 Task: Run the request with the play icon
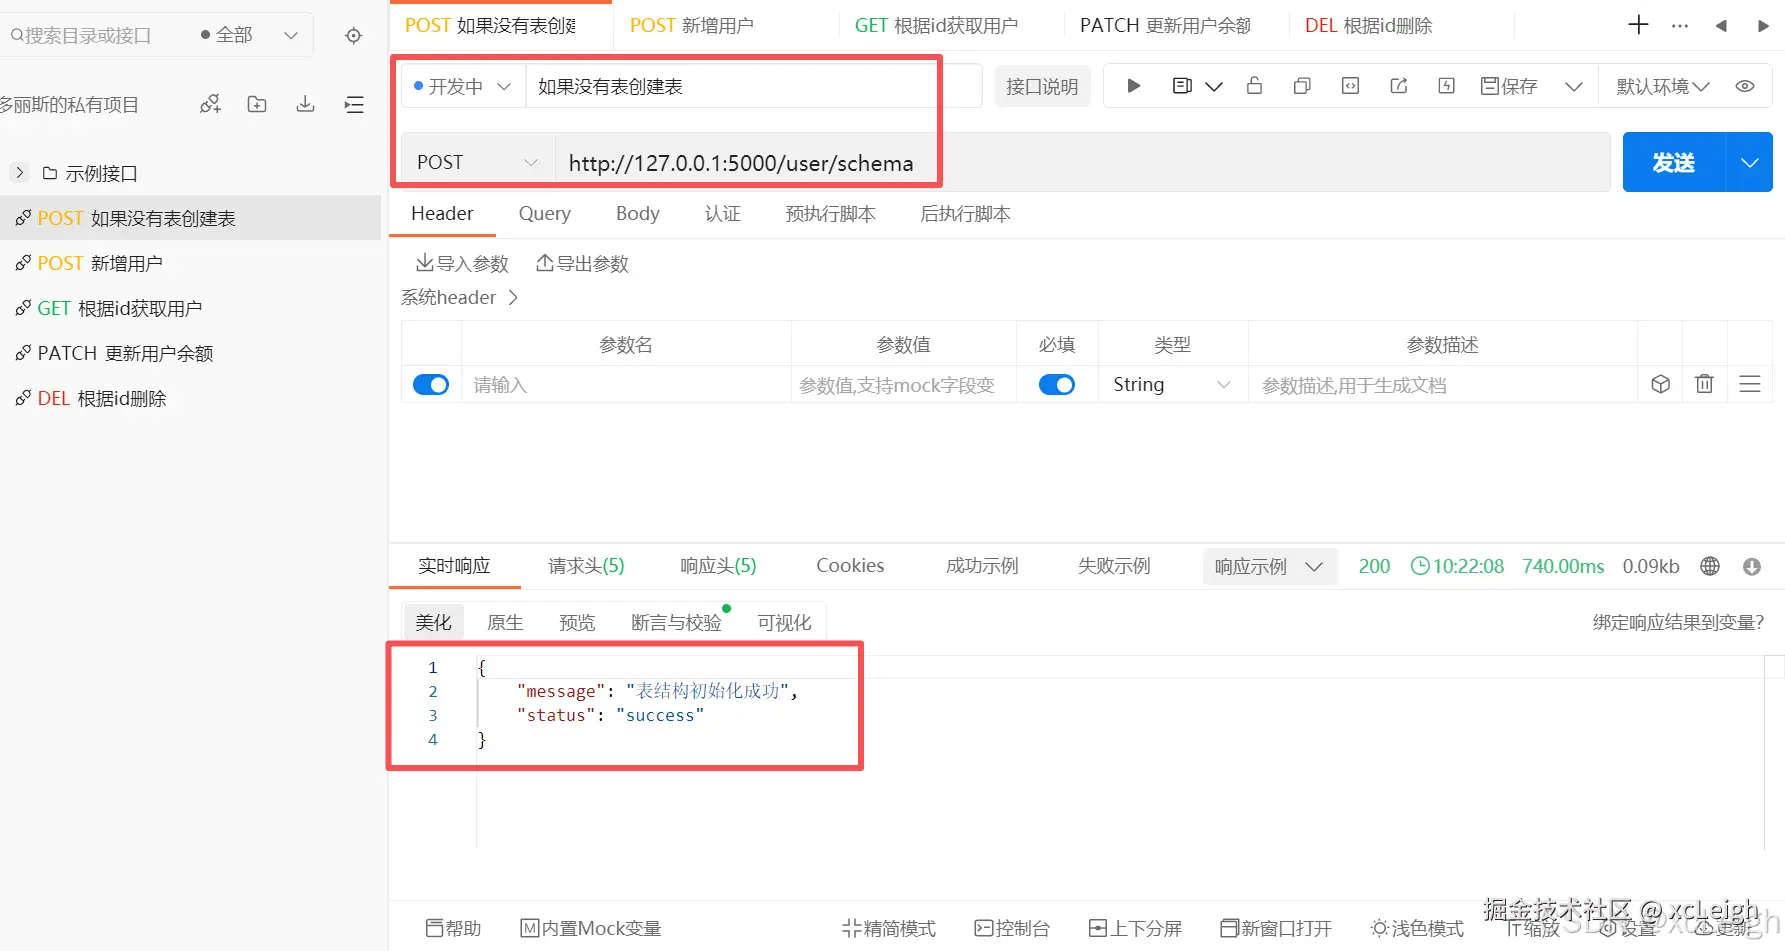[1132, 85]
